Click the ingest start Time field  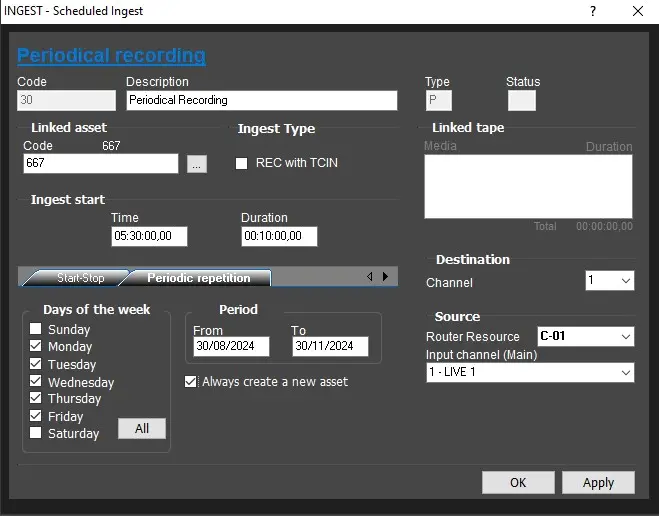pos(149,236)
